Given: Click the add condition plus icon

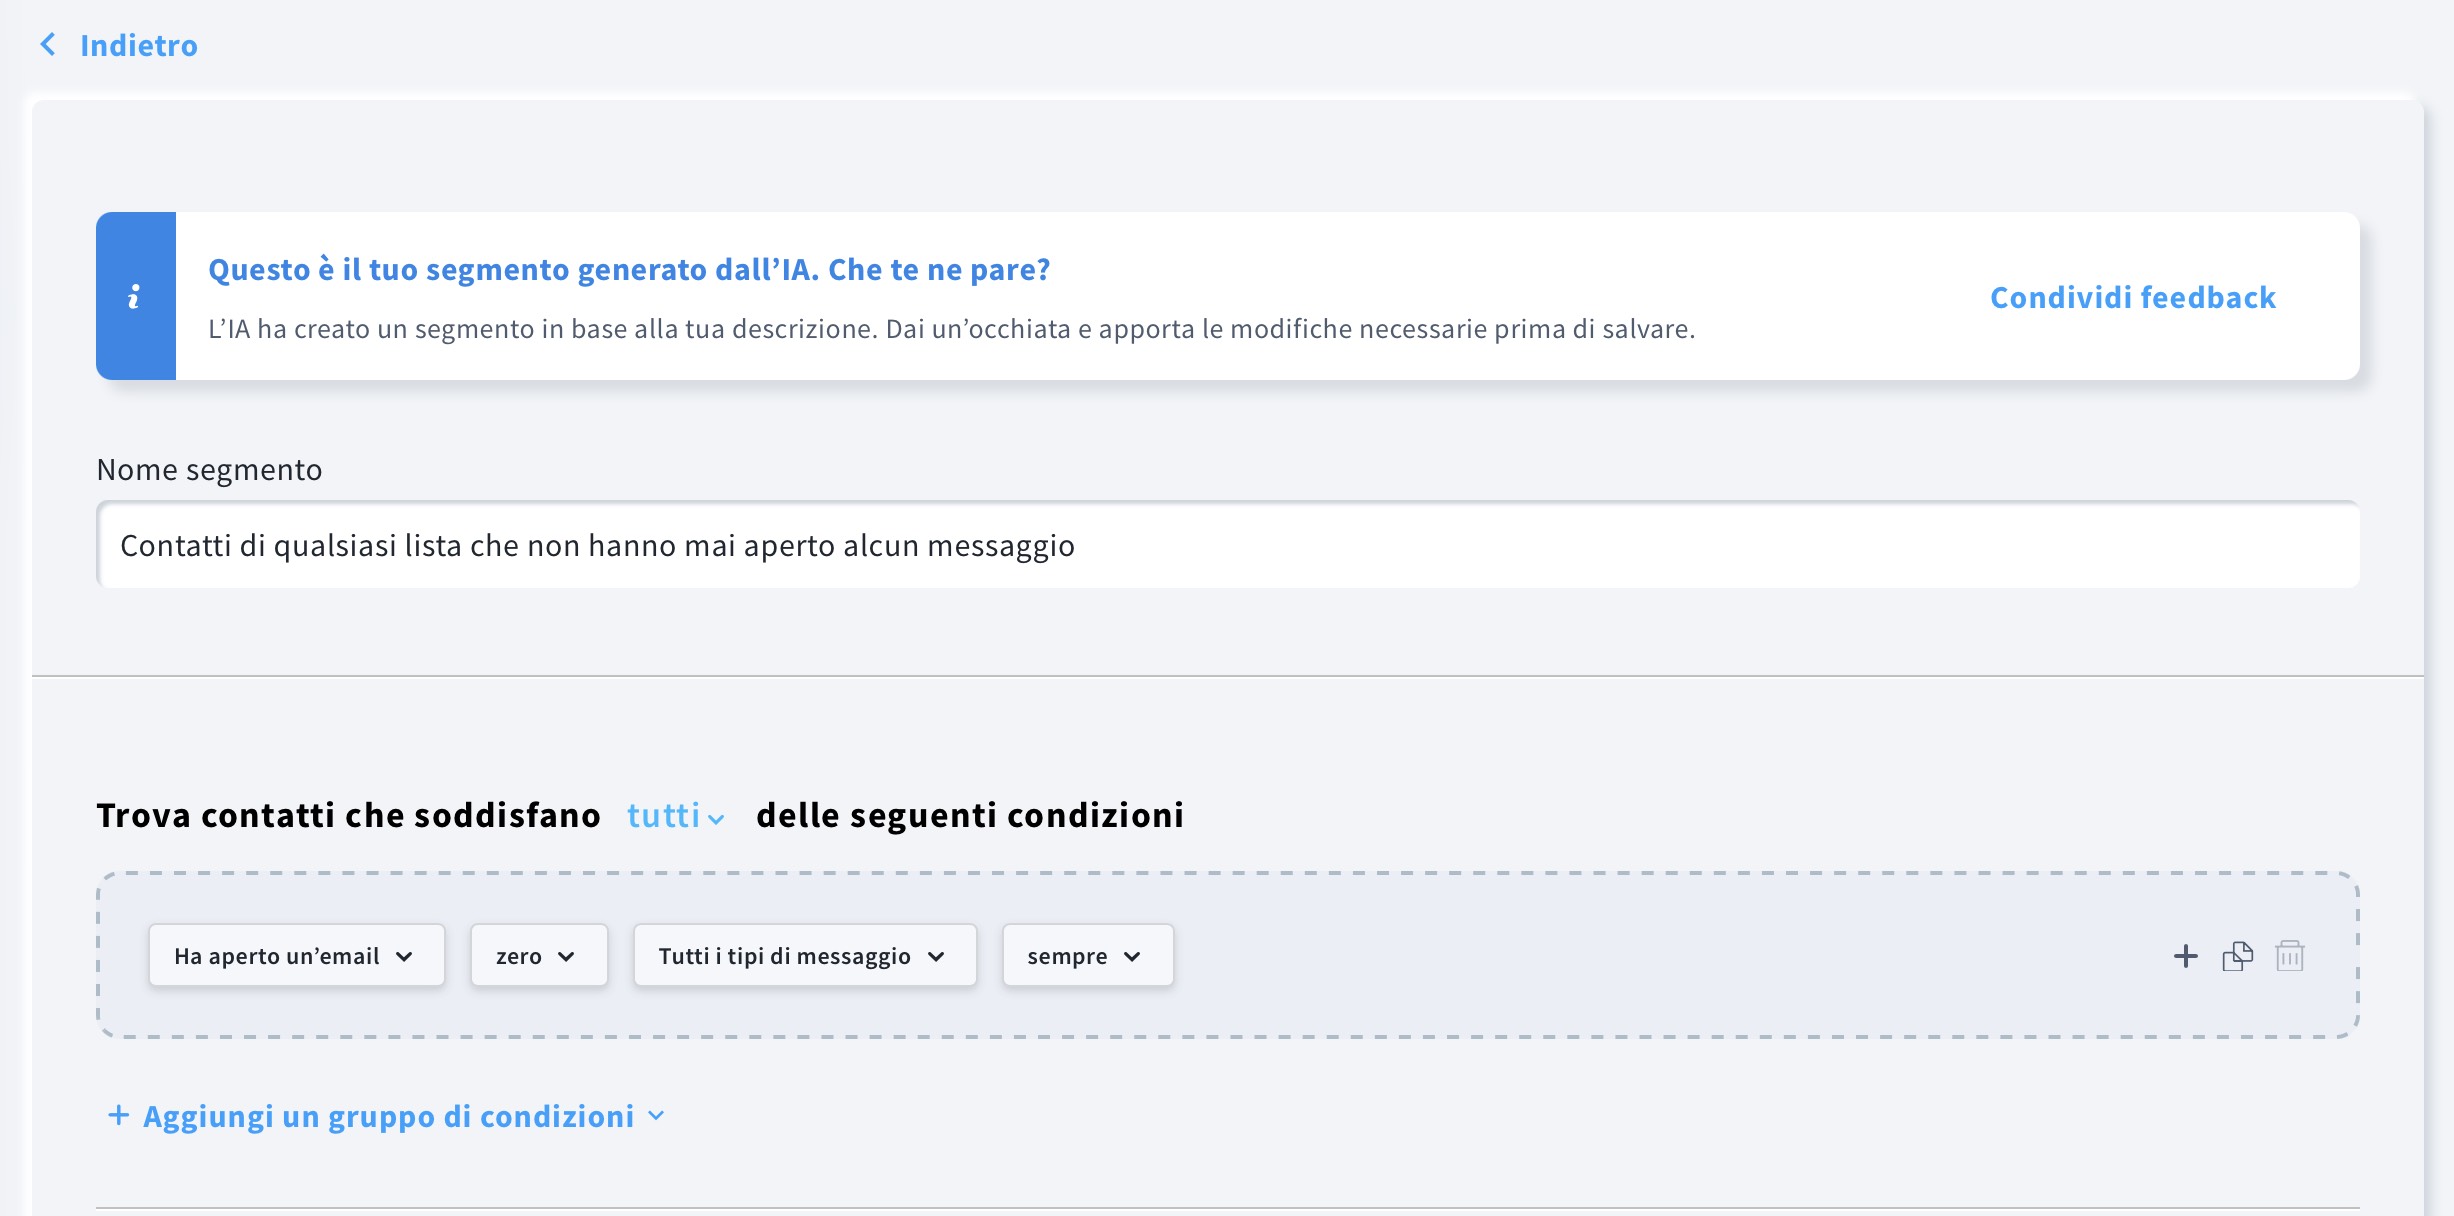Looking at the screenshot, I should click(2186, 956).
